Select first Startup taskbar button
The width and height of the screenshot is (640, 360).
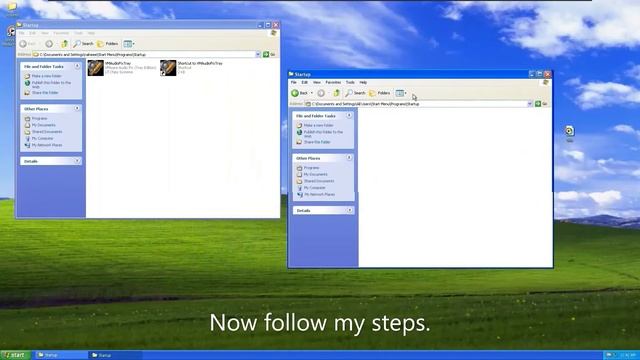pos(61,355)
